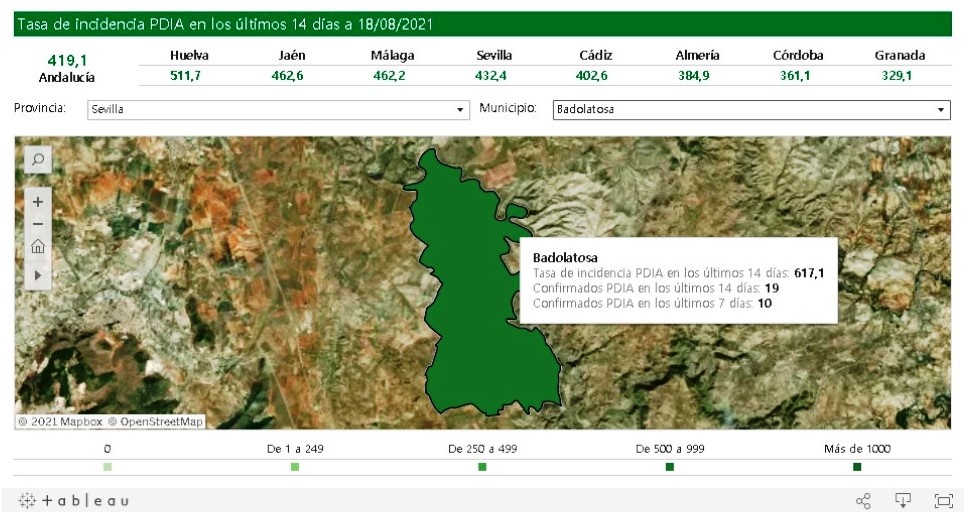The image size is (968, 512).
Task: Click the download icon in footer
Action: coord(903,500)
